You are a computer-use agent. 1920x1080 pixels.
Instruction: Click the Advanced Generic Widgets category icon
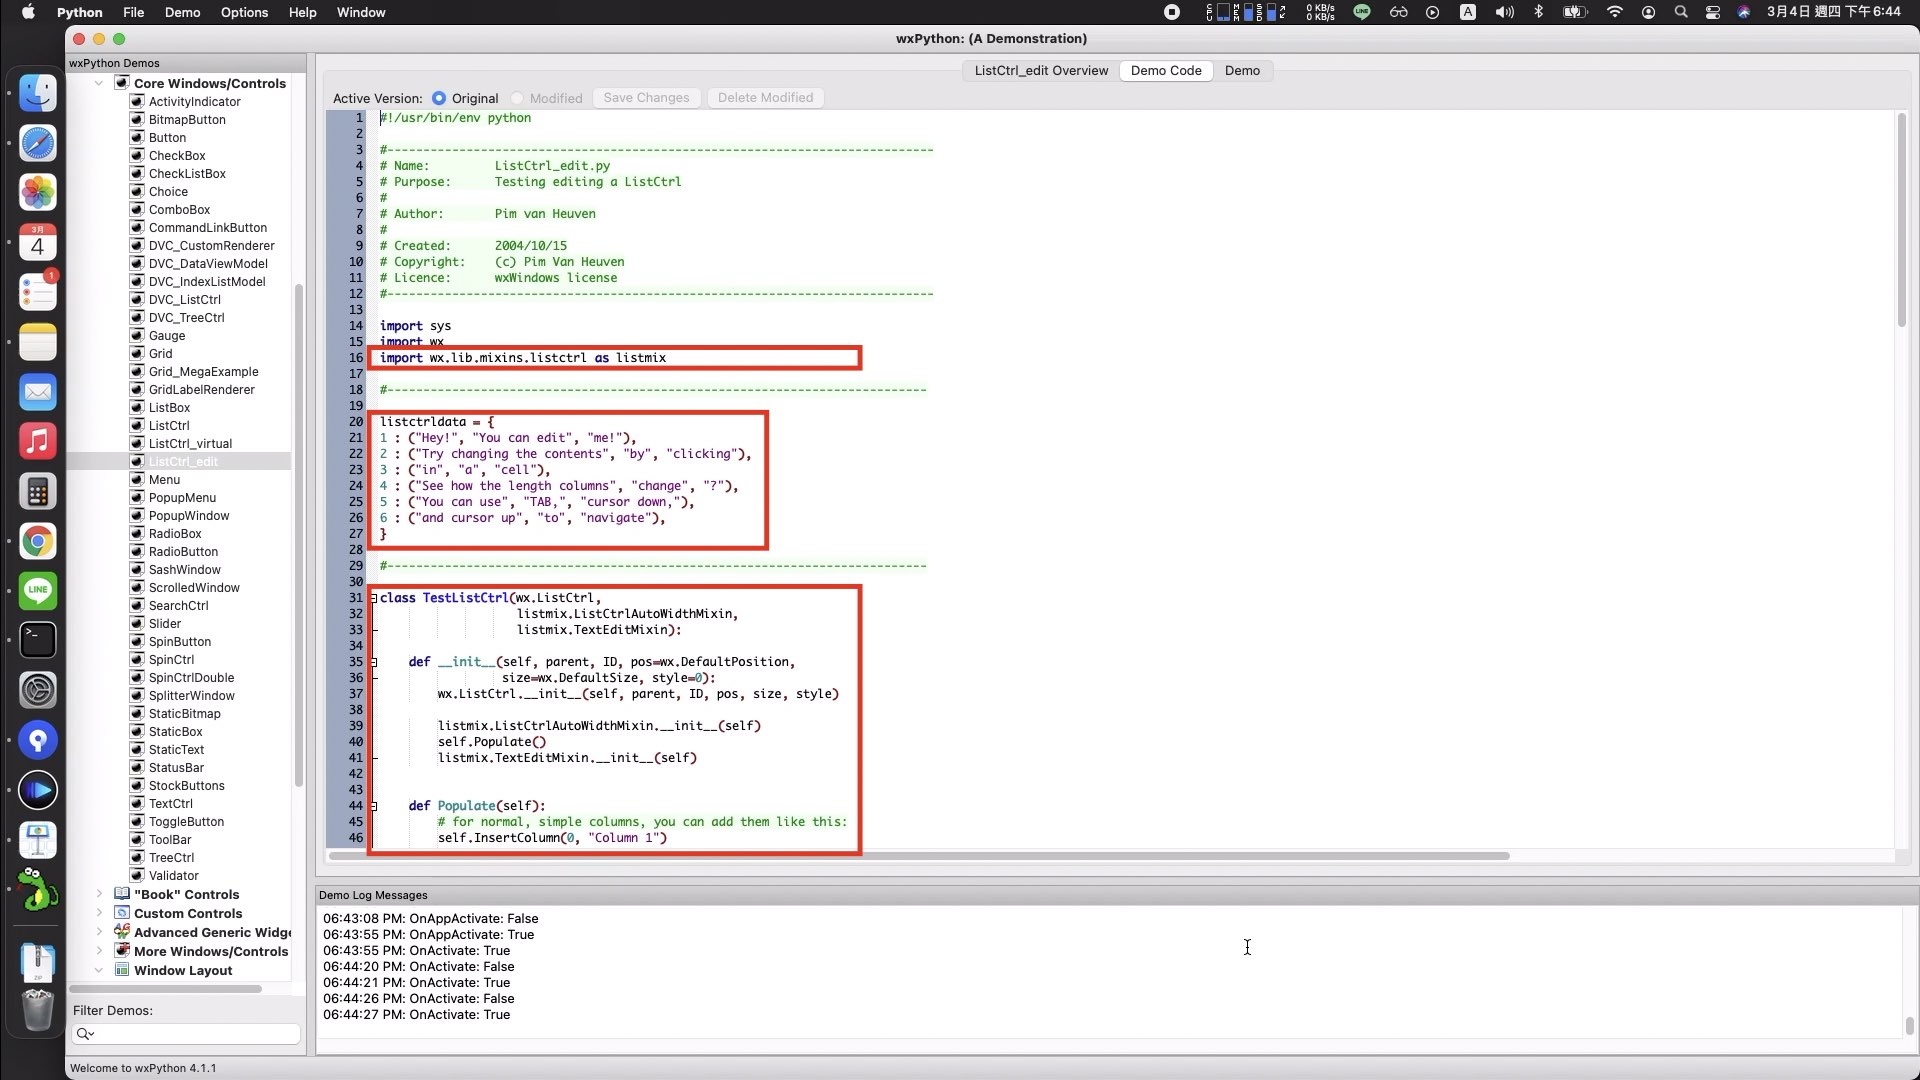tap(122, 932)
